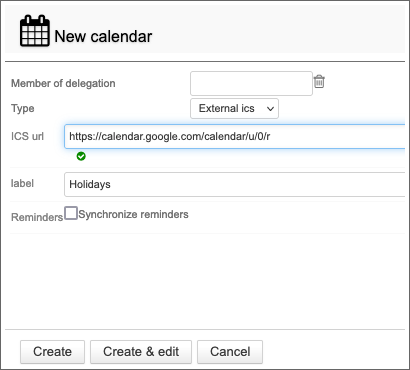The width and height of the screenshot is (410, 370).
Task: Click the green checkmark under ICS url
Action: (x=81, y=156)
